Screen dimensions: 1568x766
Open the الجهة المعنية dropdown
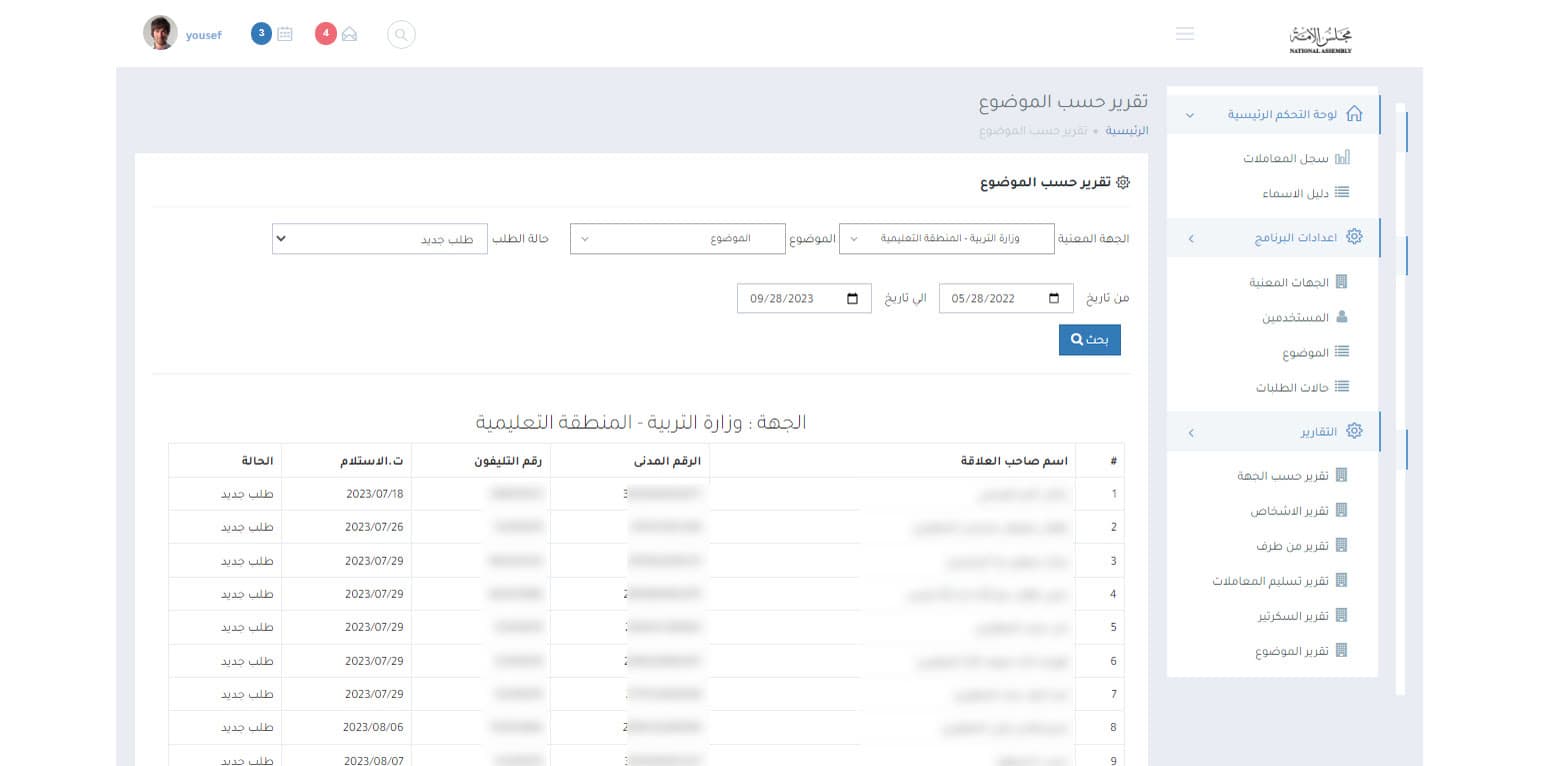pos(946,239)
